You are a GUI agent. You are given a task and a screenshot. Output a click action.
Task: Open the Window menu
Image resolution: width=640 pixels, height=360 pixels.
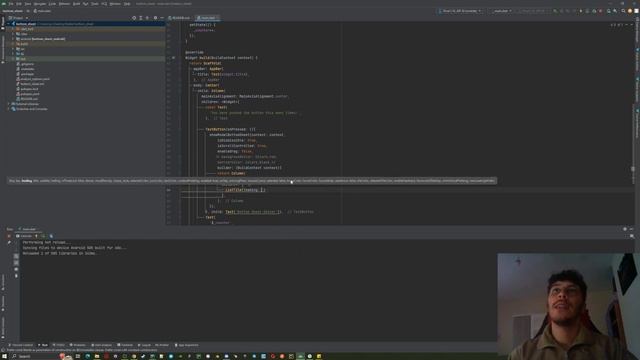115,4
